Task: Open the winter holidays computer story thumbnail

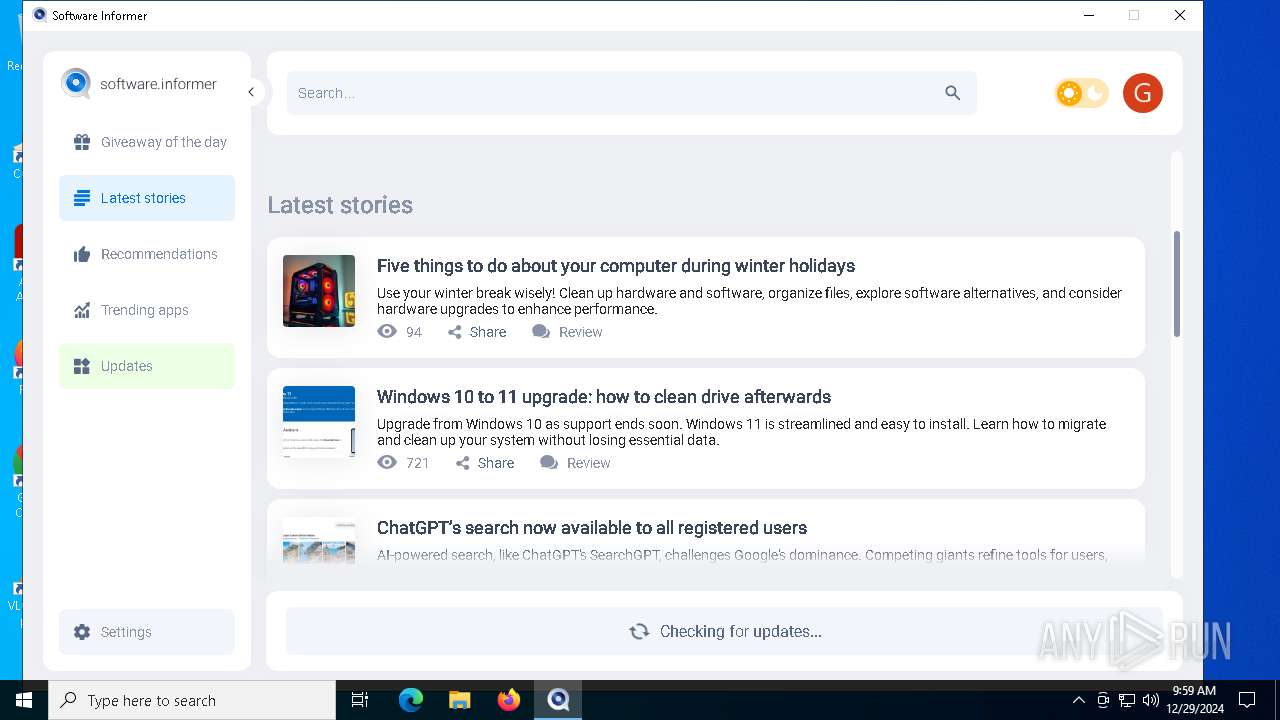Action: [x=319, y=291]
